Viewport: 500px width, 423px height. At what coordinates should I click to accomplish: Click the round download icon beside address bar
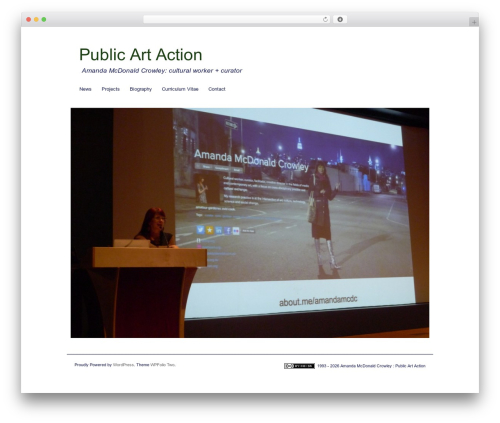pos(340,20)
